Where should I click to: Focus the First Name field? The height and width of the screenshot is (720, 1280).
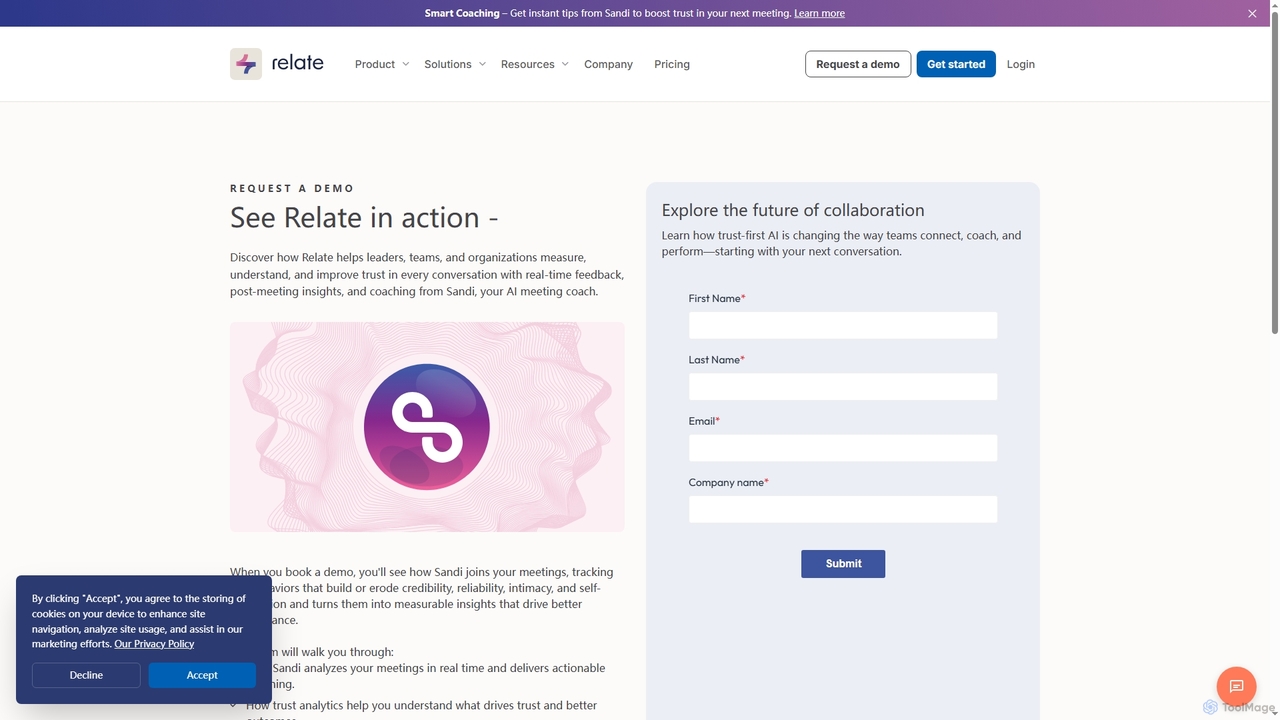tap(843, 325)
